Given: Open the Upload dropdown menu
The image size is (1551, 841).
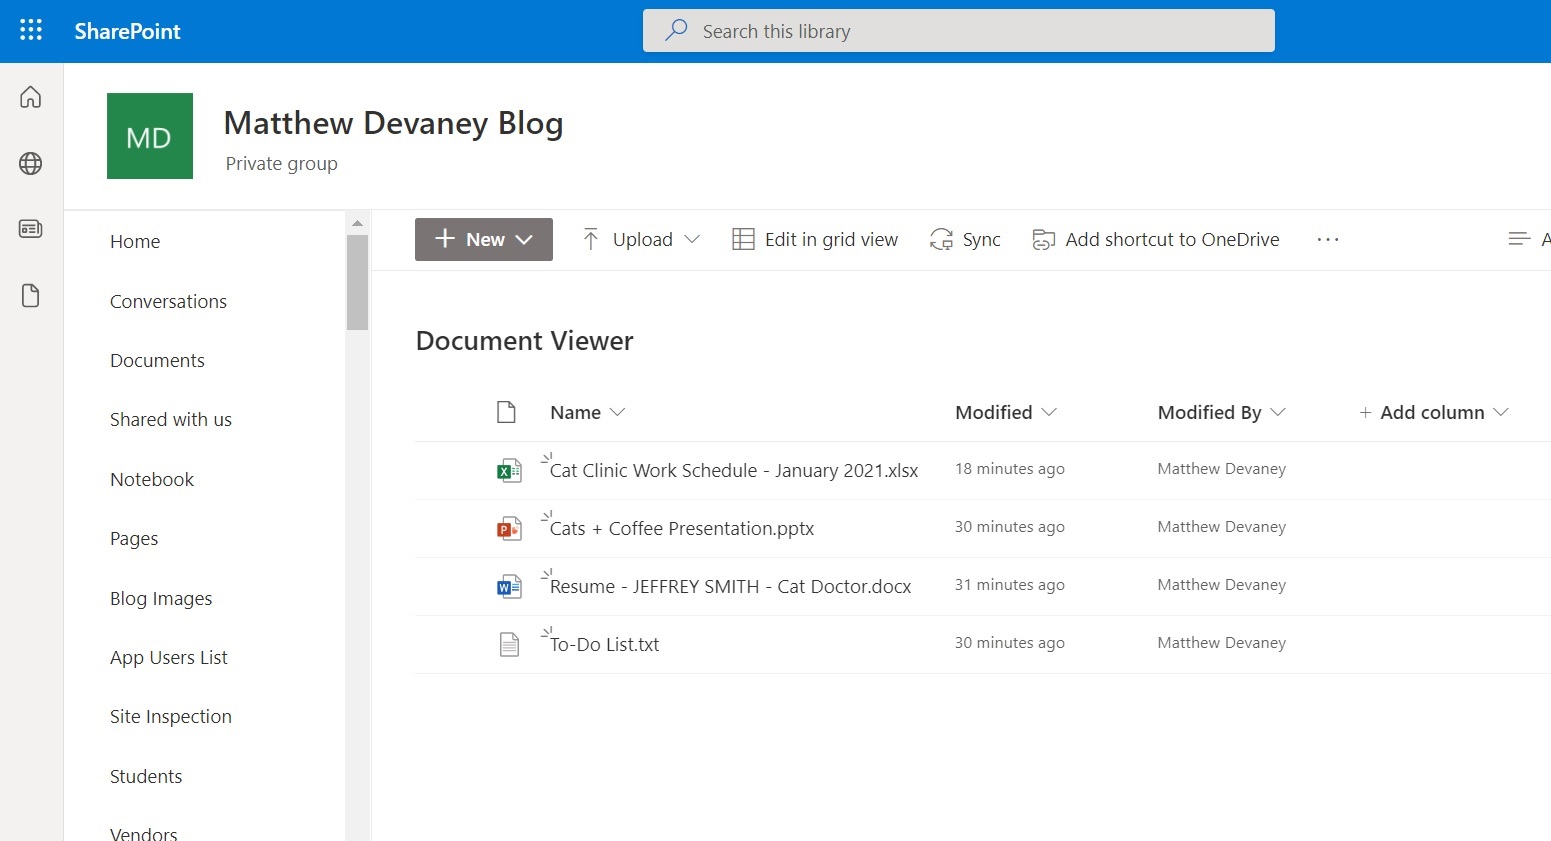Looking at the screenshot, I should pos(694,239).
